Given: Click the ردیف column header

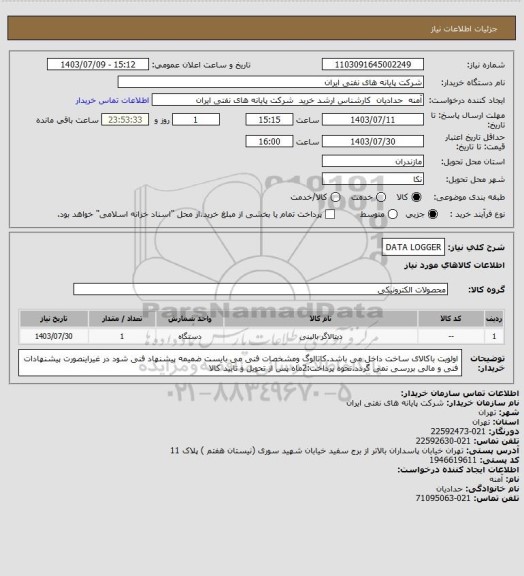Looking at the screenshot, I should click(x=494, y=318).
